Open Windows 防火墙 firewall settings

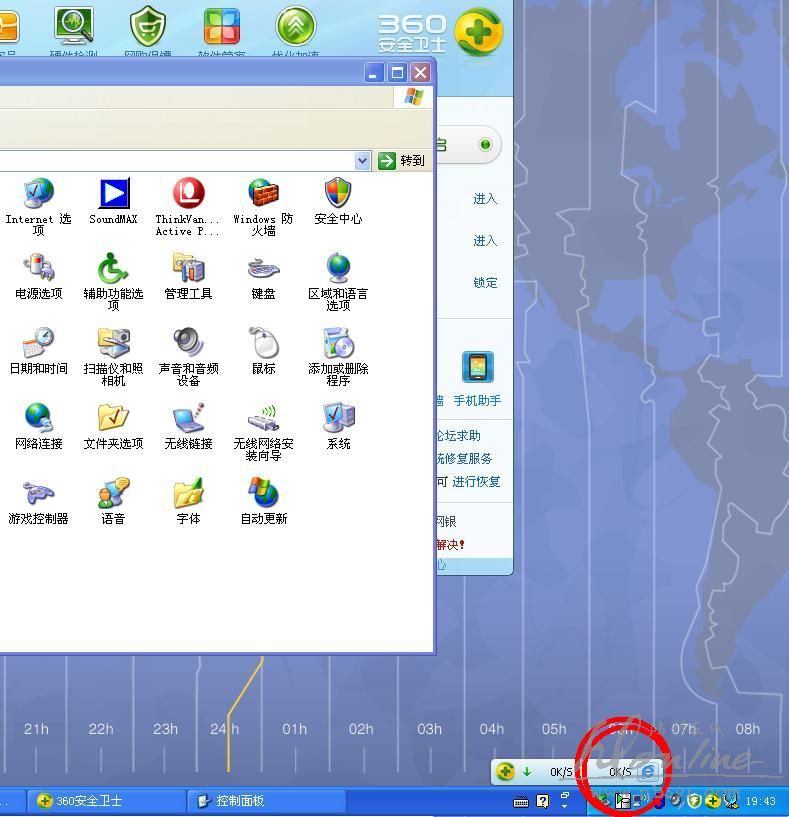coord(263,206)
